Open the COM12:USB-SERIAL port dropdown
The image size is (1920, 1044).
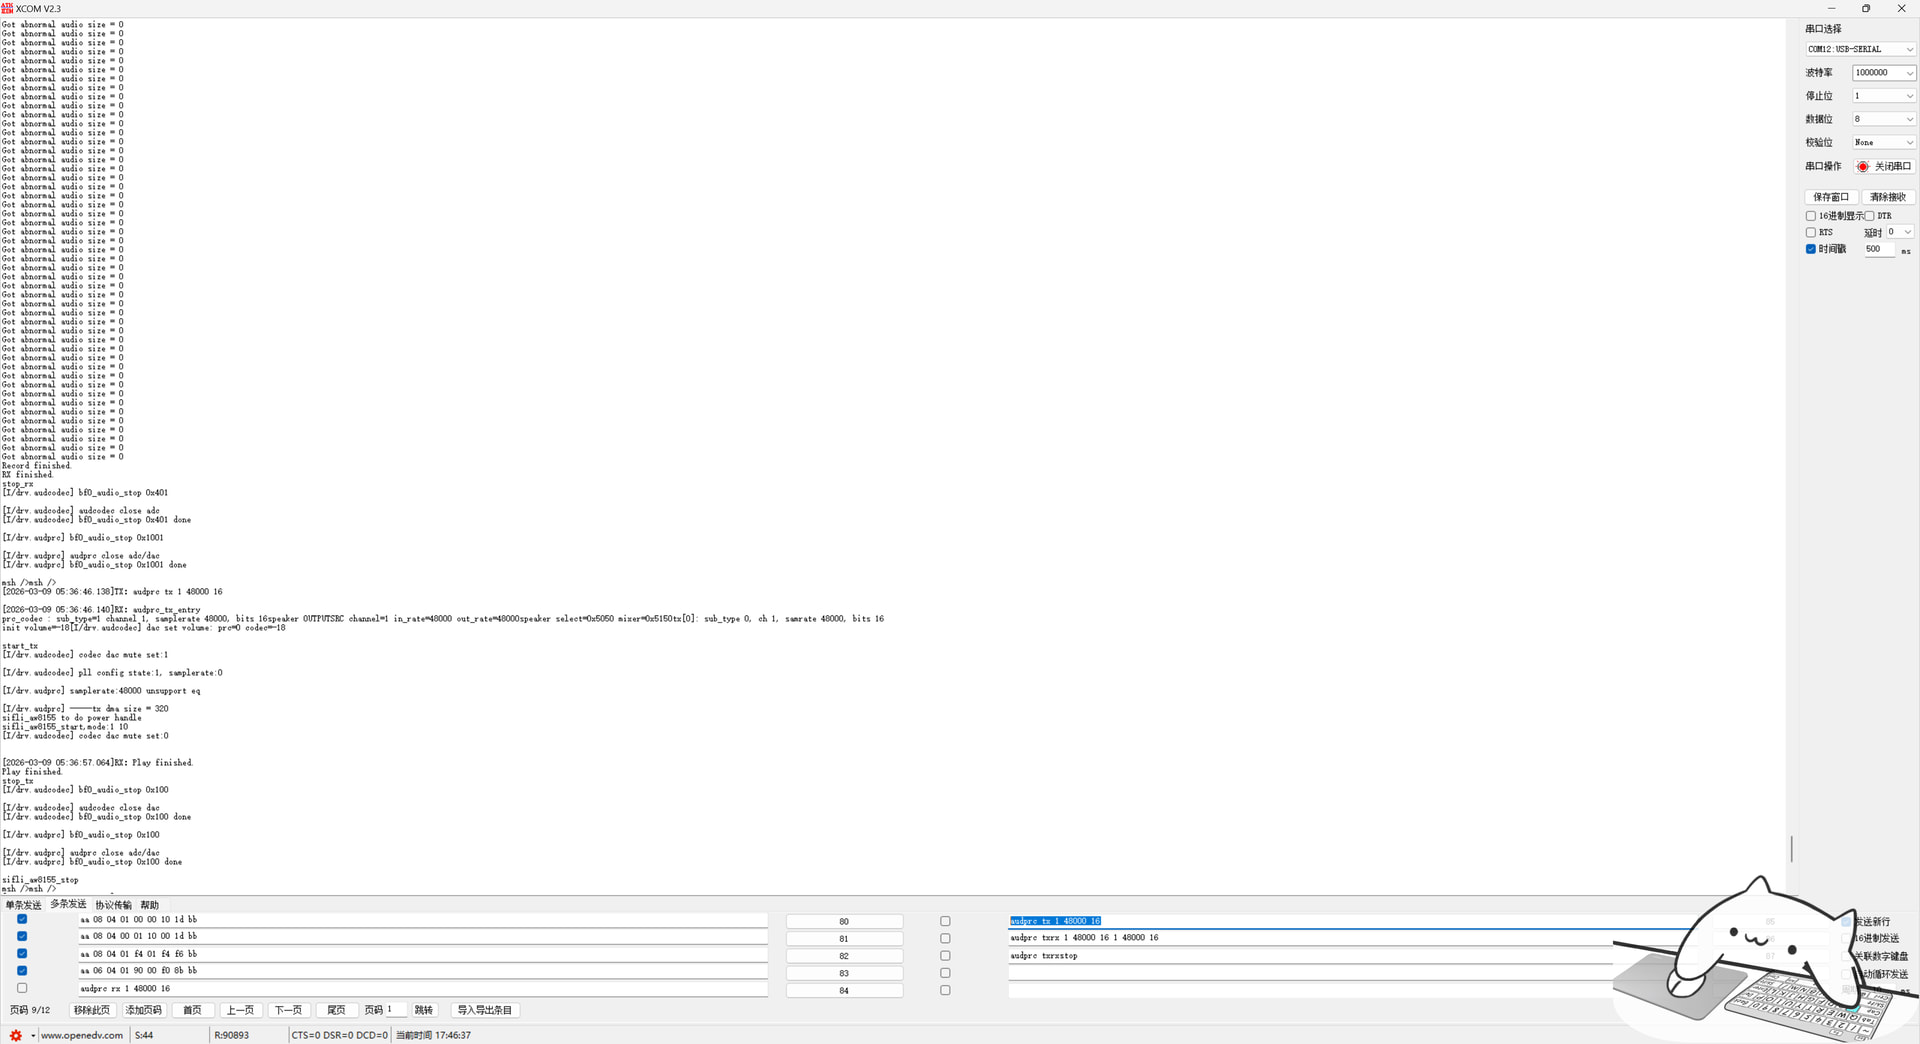point(1860,49)
